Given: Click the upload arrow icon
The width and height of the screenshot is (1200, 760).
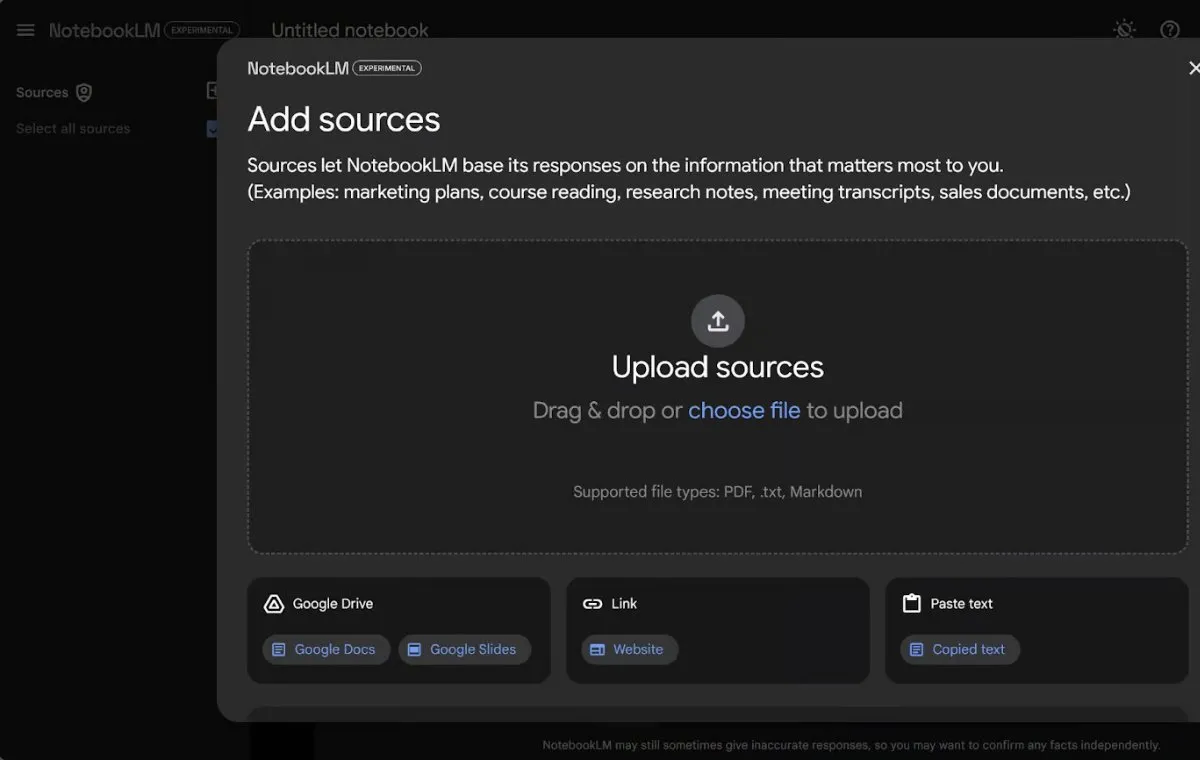Looking at the screenshot, I should [717, 321].
